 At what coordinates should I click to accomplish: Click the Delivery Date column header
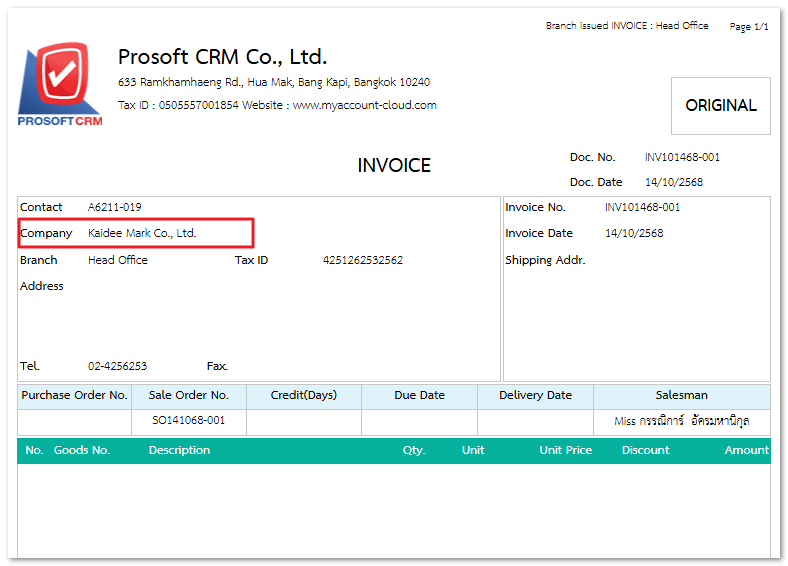click(535, 395)
